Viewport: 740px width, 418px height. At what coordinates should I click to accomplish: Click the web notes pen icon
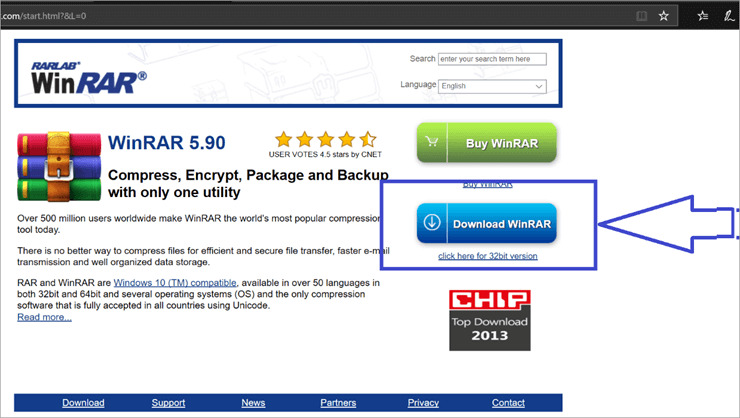pos(729,16)
